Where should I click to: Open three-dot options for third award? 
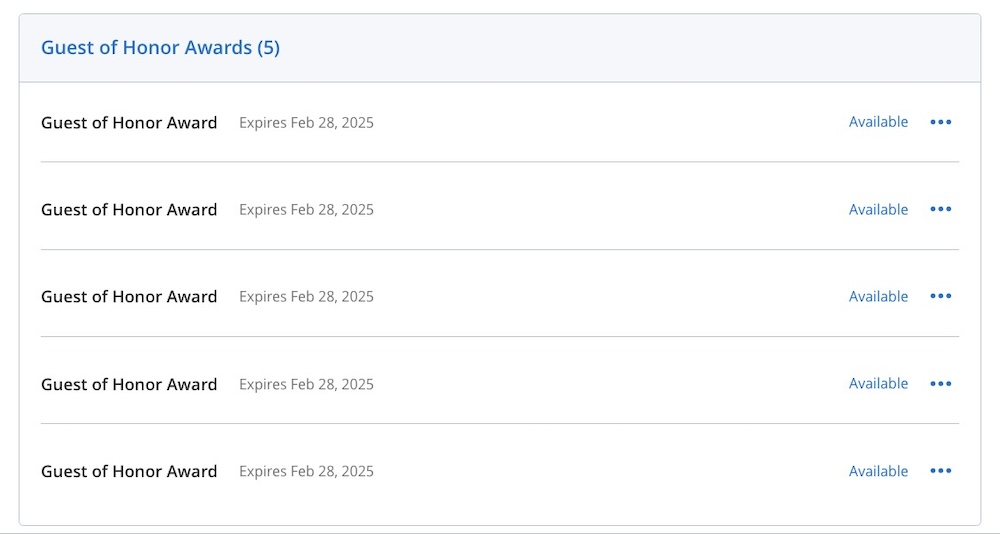click(941, 296)
